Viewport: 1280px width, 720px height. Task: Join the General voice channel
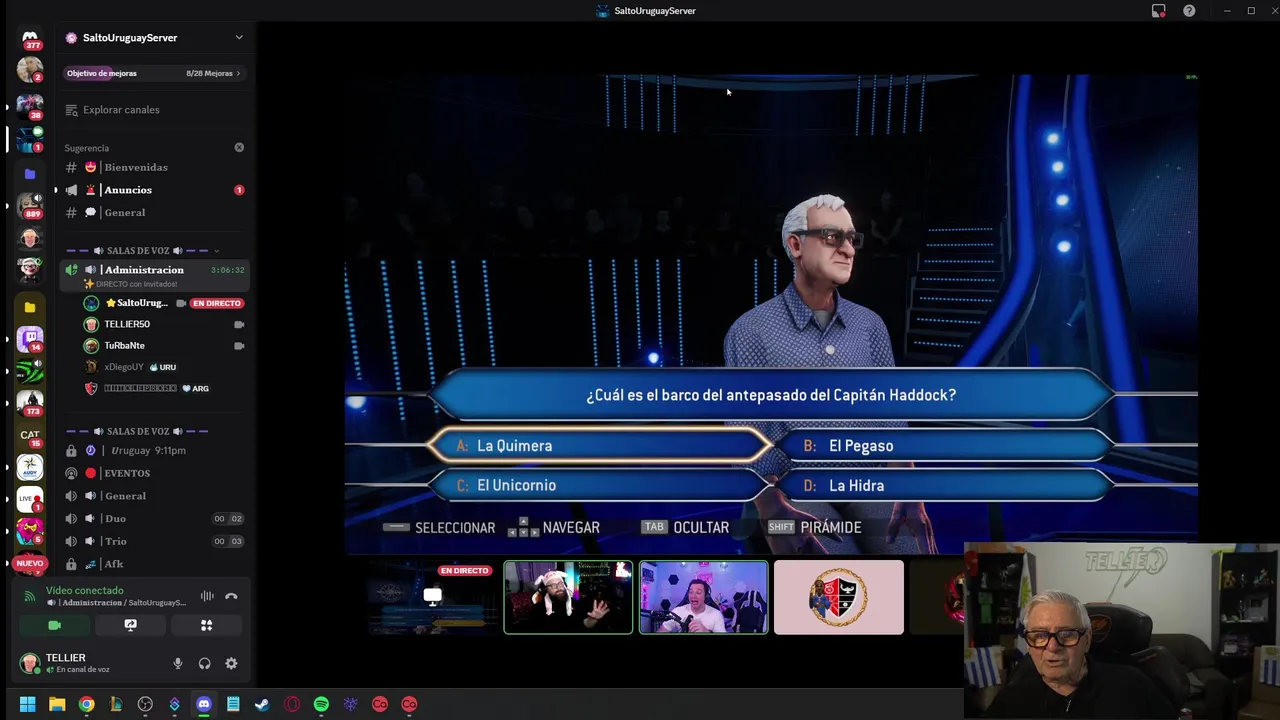tap(125, 496)
